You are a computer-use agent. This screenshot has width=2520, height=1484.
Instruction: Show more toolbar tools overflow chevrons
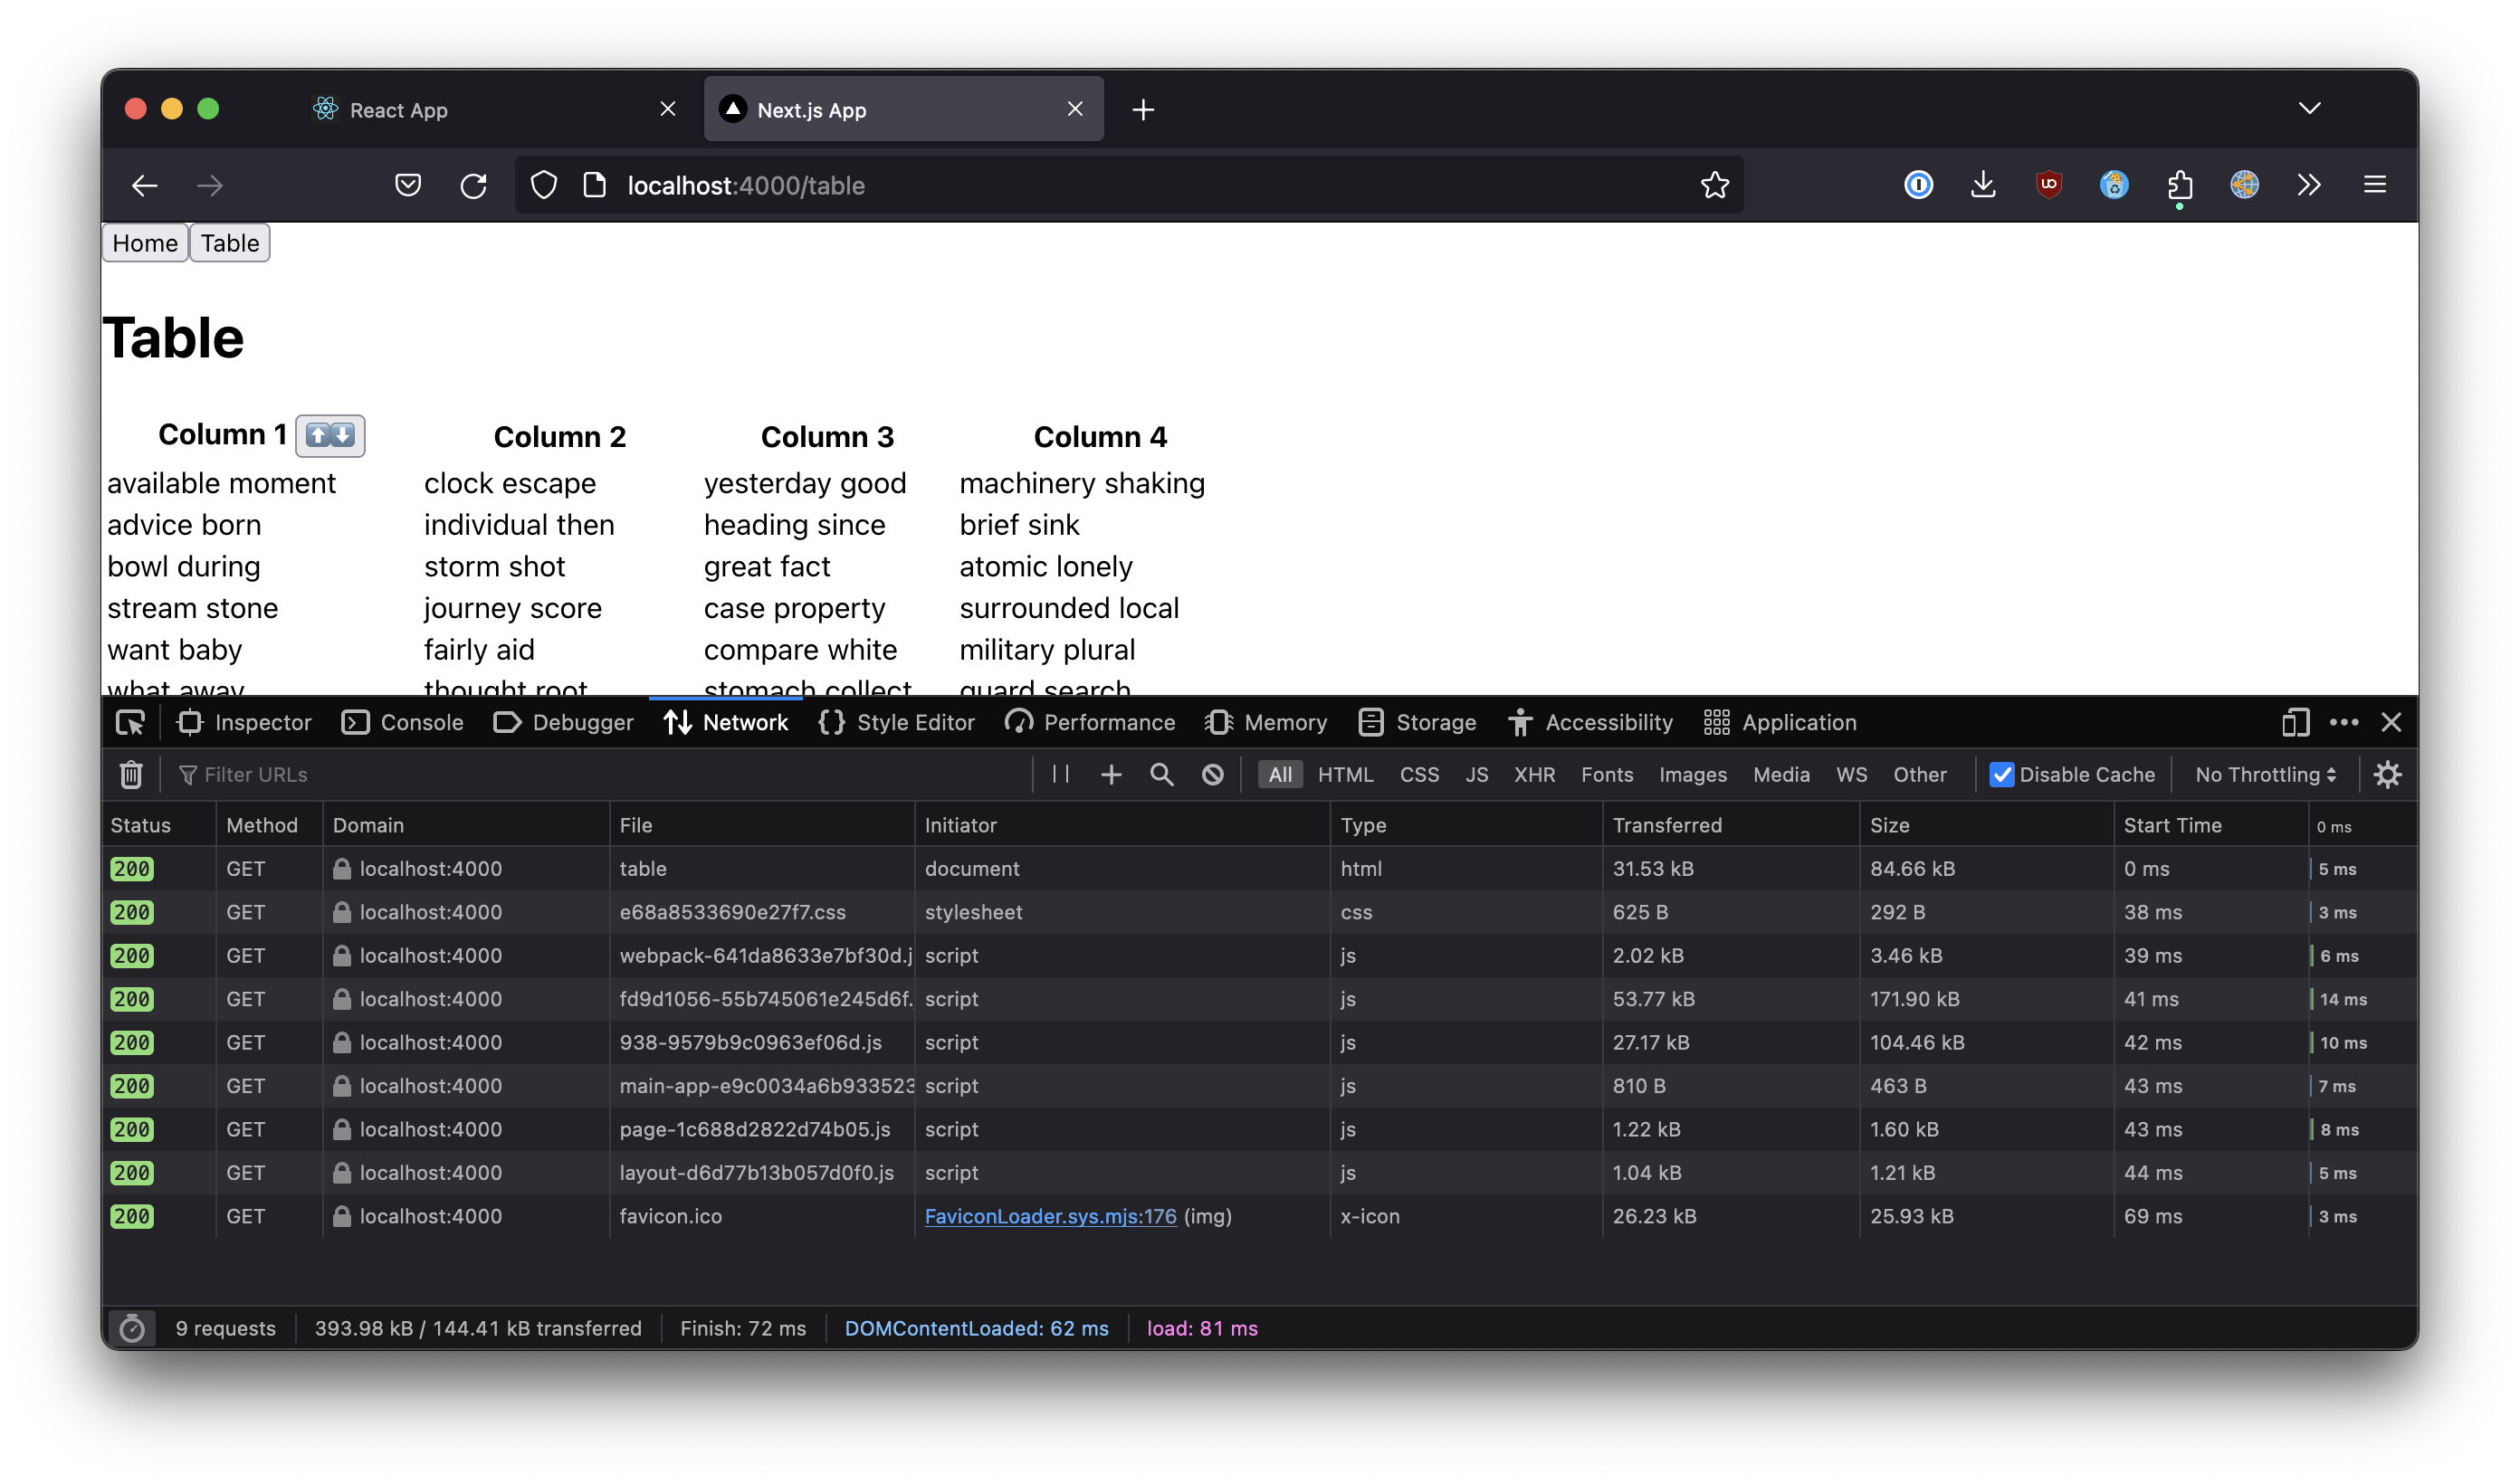tap(2309, 185)
